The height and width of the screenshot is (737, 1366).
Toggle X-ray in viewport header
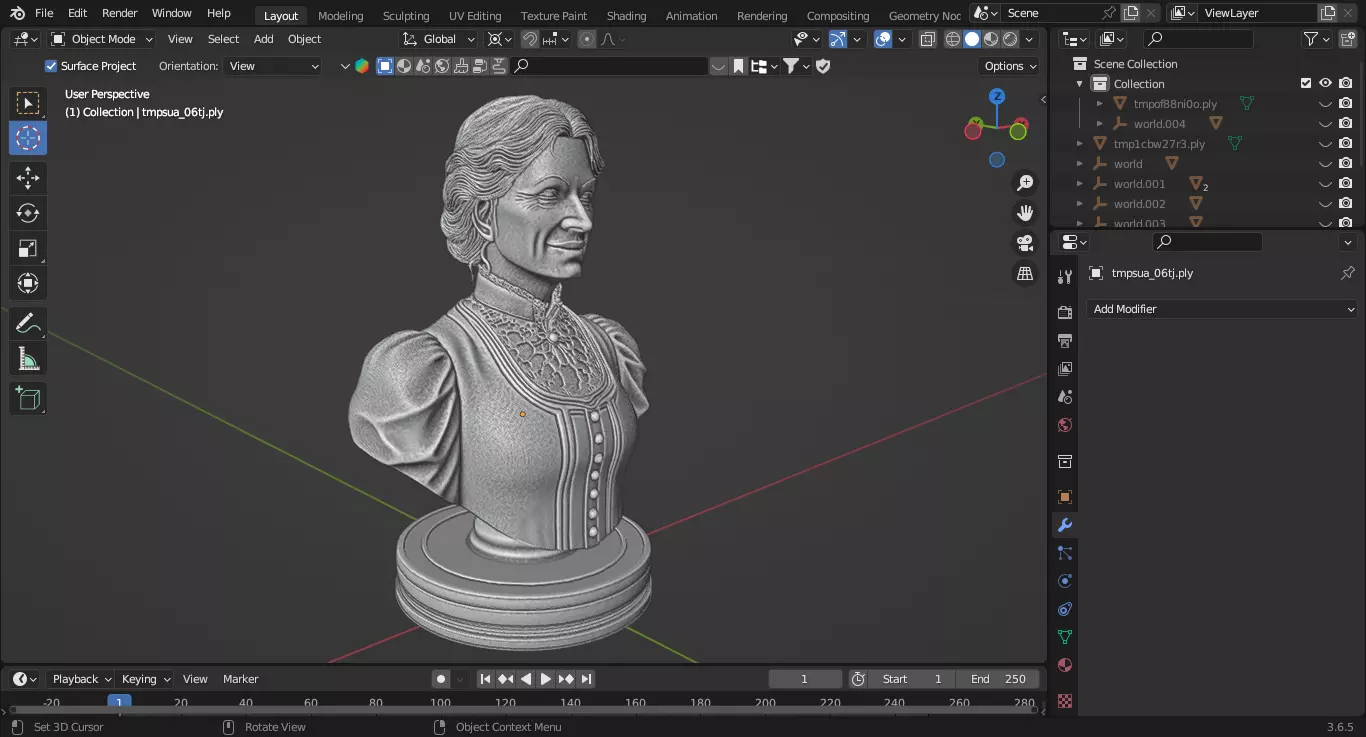coord(927,39)
